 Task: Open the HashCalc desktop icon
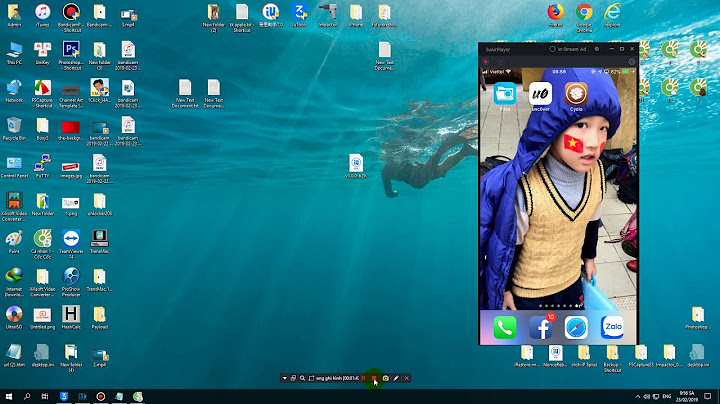coord(71,318)
